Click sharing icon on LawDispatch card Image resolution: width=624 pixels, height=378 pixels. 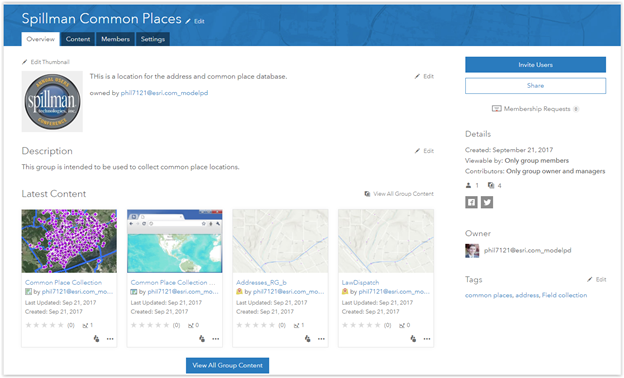tap(413, 339)
